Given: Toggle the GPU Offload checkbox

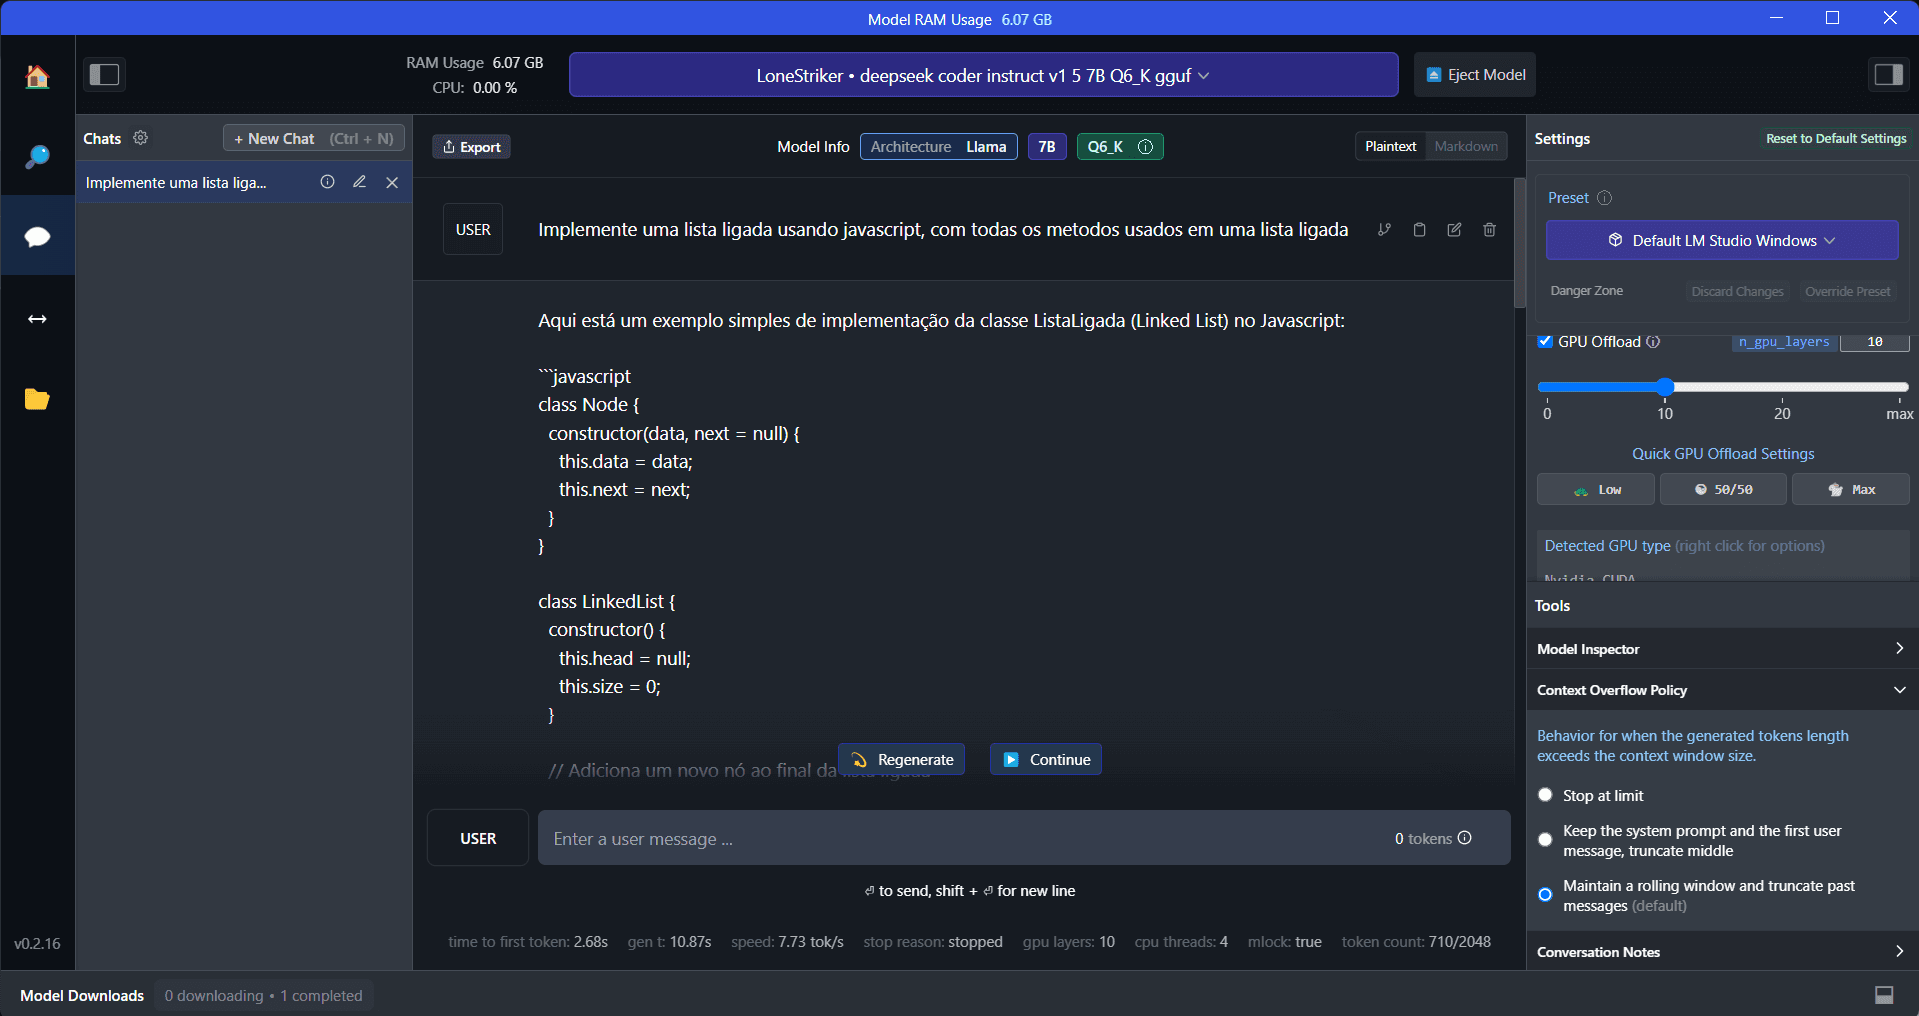Looking at the screenshot, I should click(x=1545, y=342).
